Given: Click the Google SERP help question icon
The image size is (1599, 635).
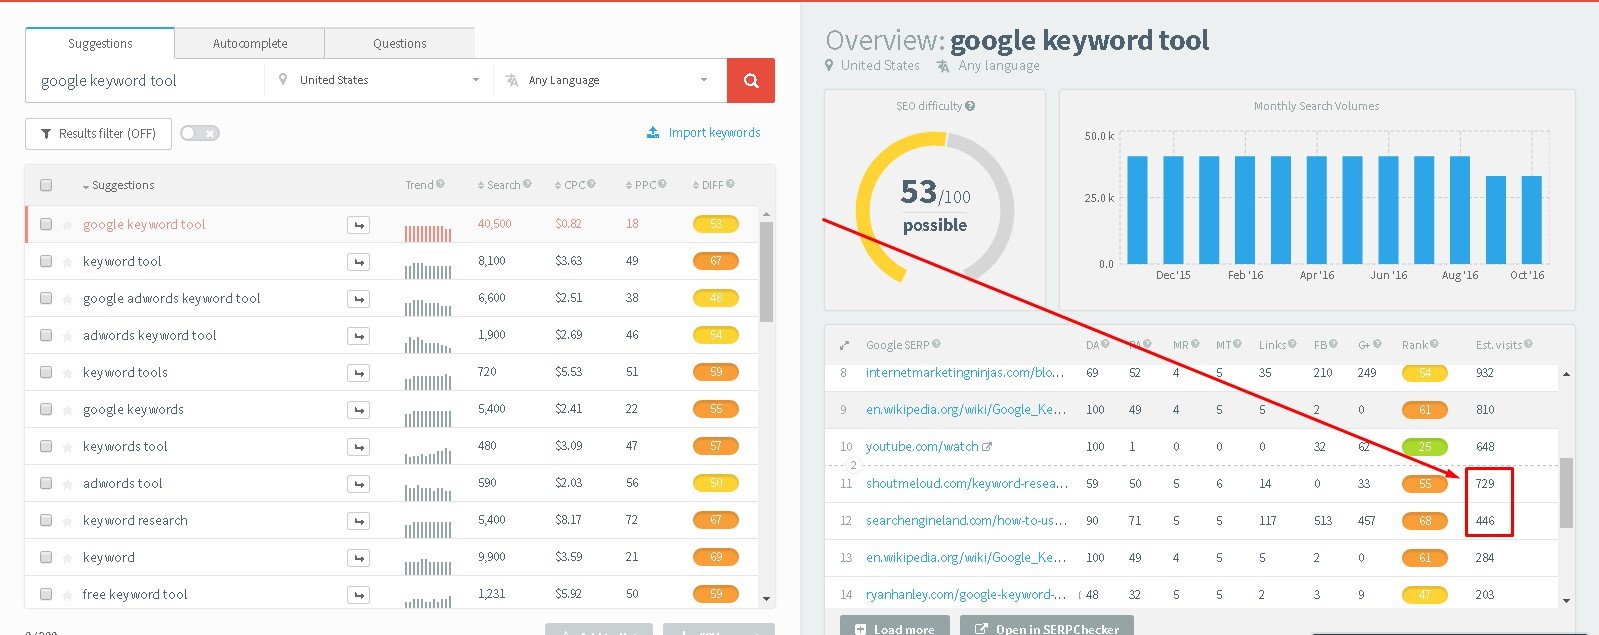Looking at the screenshot, I should (936, 344).
